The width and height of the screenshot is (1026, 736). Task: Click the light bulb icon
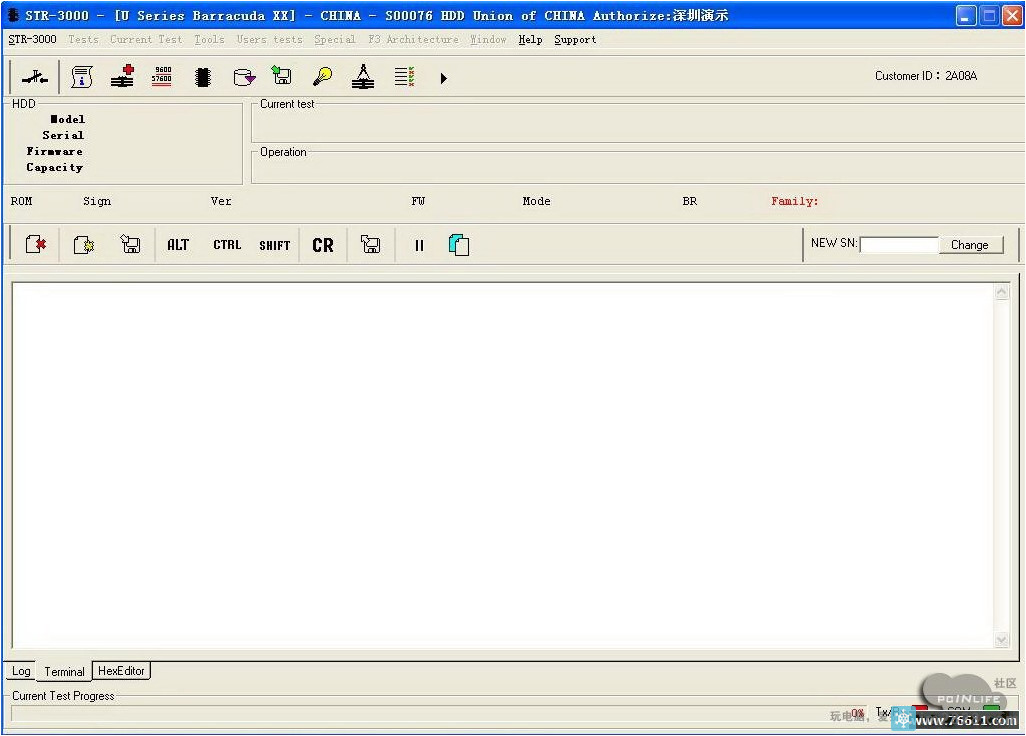click(x=322, y=77)
